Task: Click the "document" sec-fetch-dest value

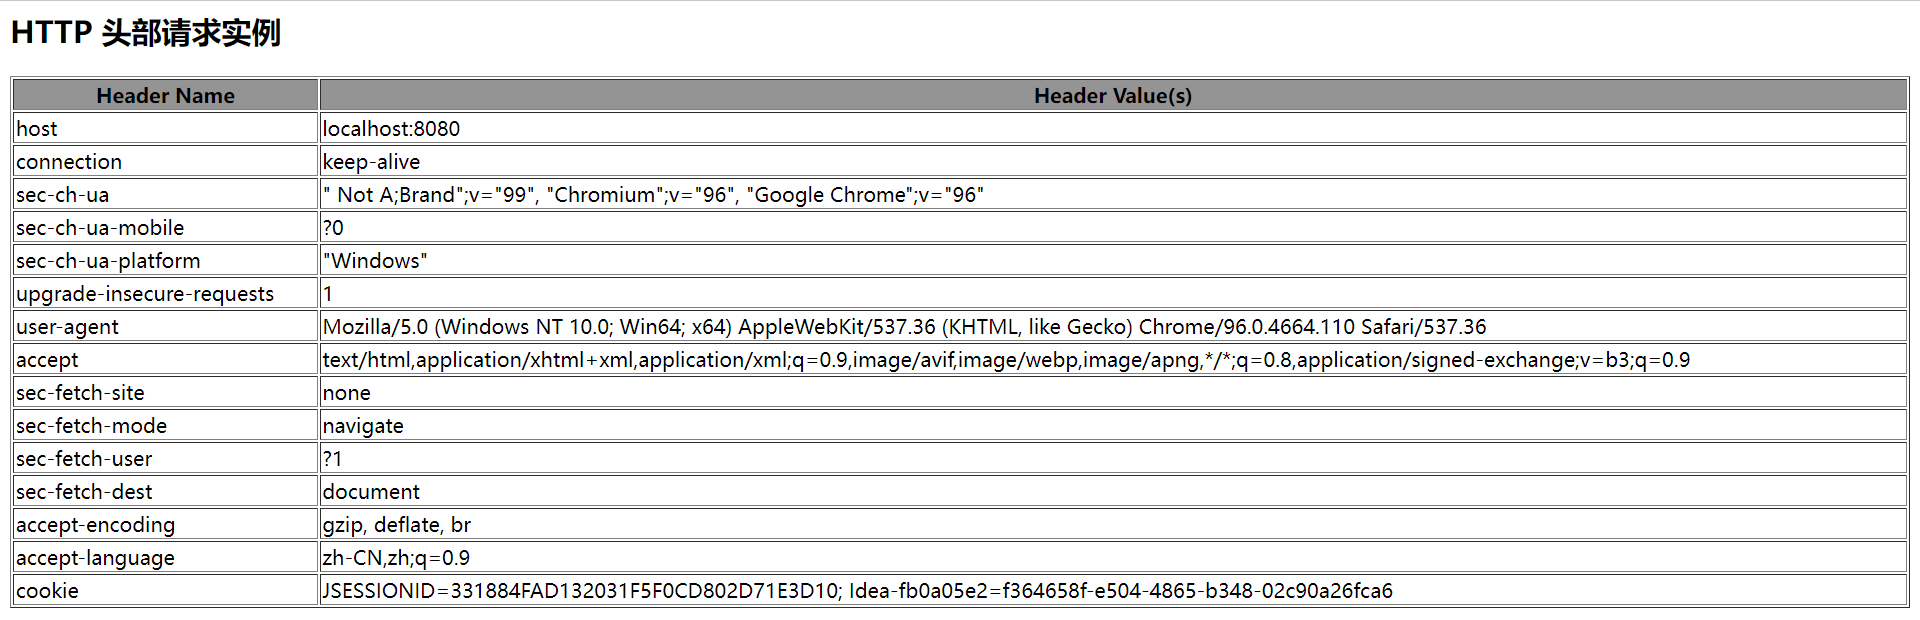Action: pos(371,492)
